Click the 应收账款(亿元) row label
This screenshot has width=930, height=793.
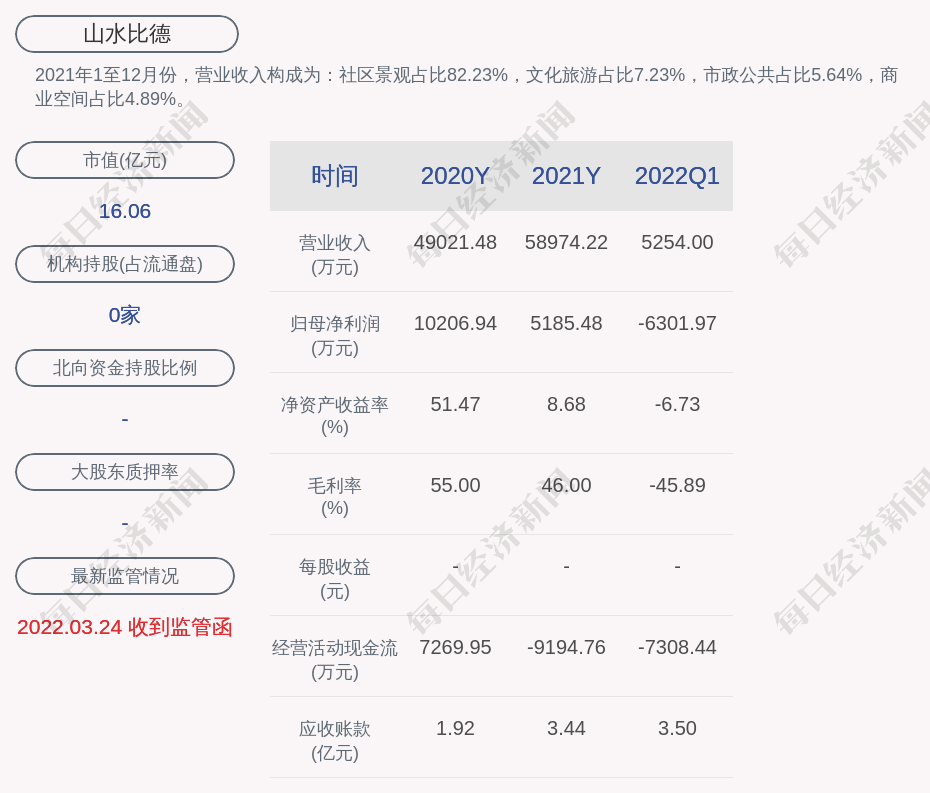[335, 741]
